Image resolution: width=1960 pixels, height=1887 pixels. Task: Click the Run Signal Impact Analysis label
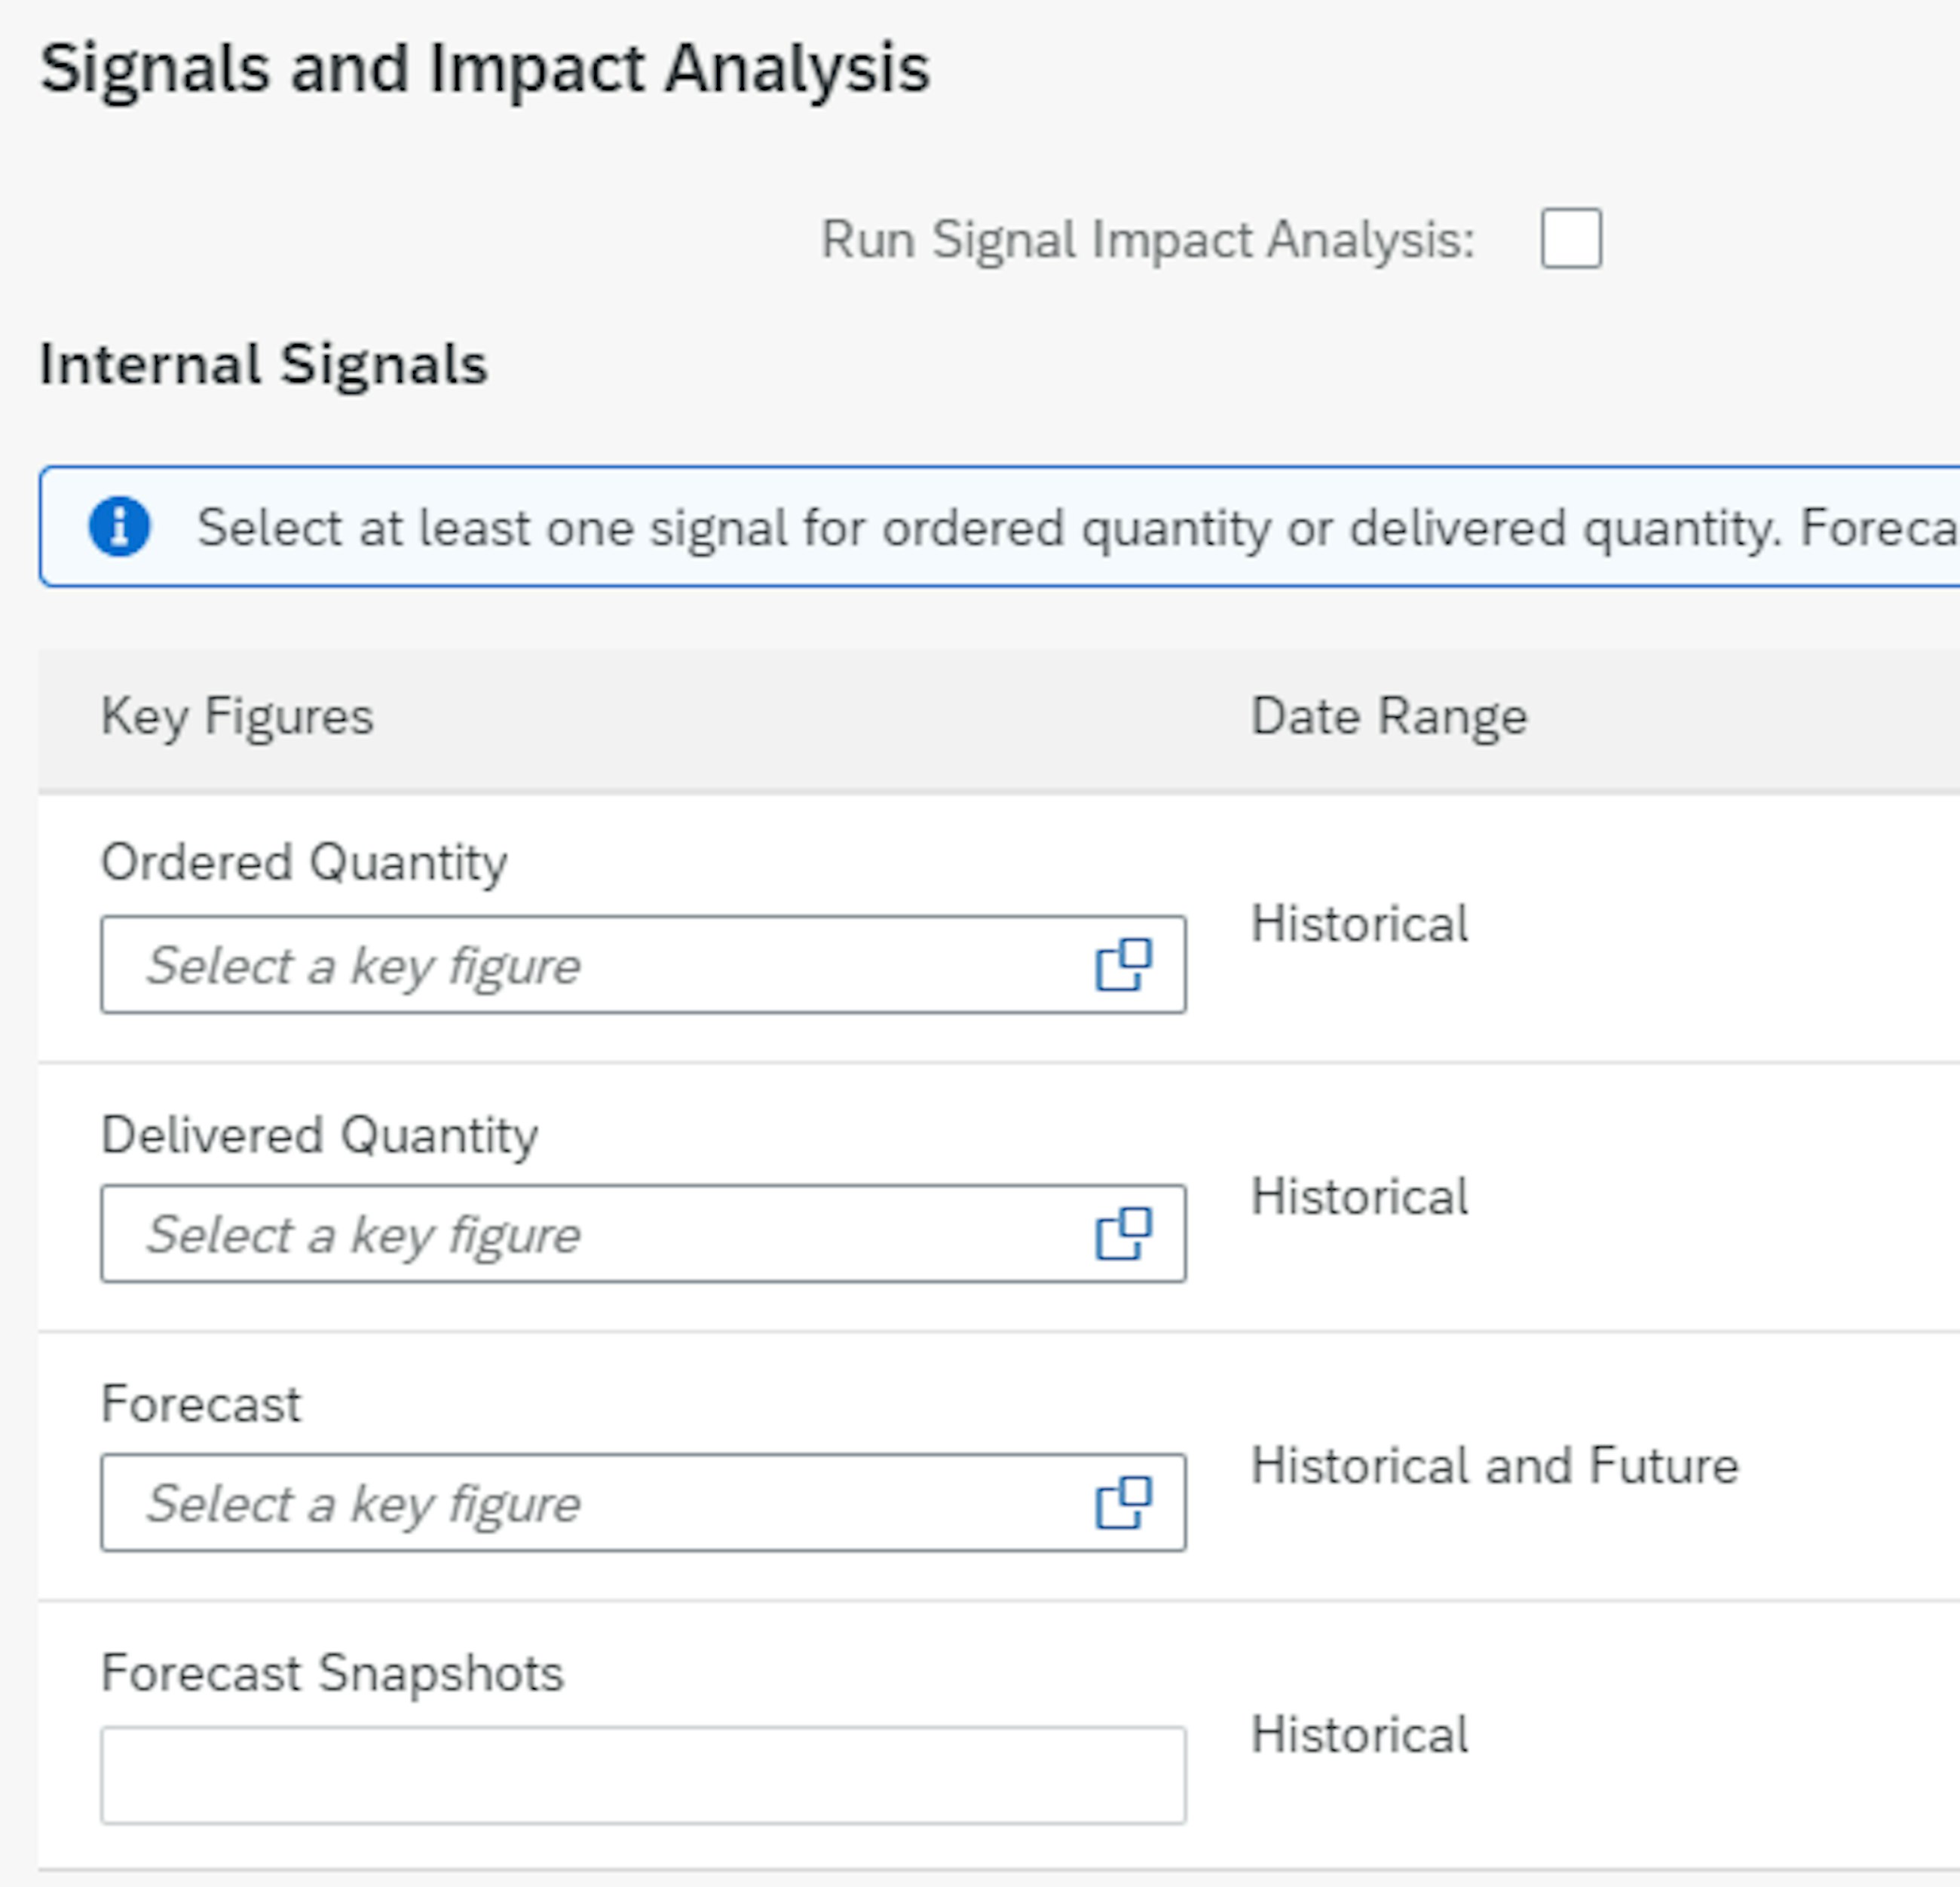point(1147,240)
